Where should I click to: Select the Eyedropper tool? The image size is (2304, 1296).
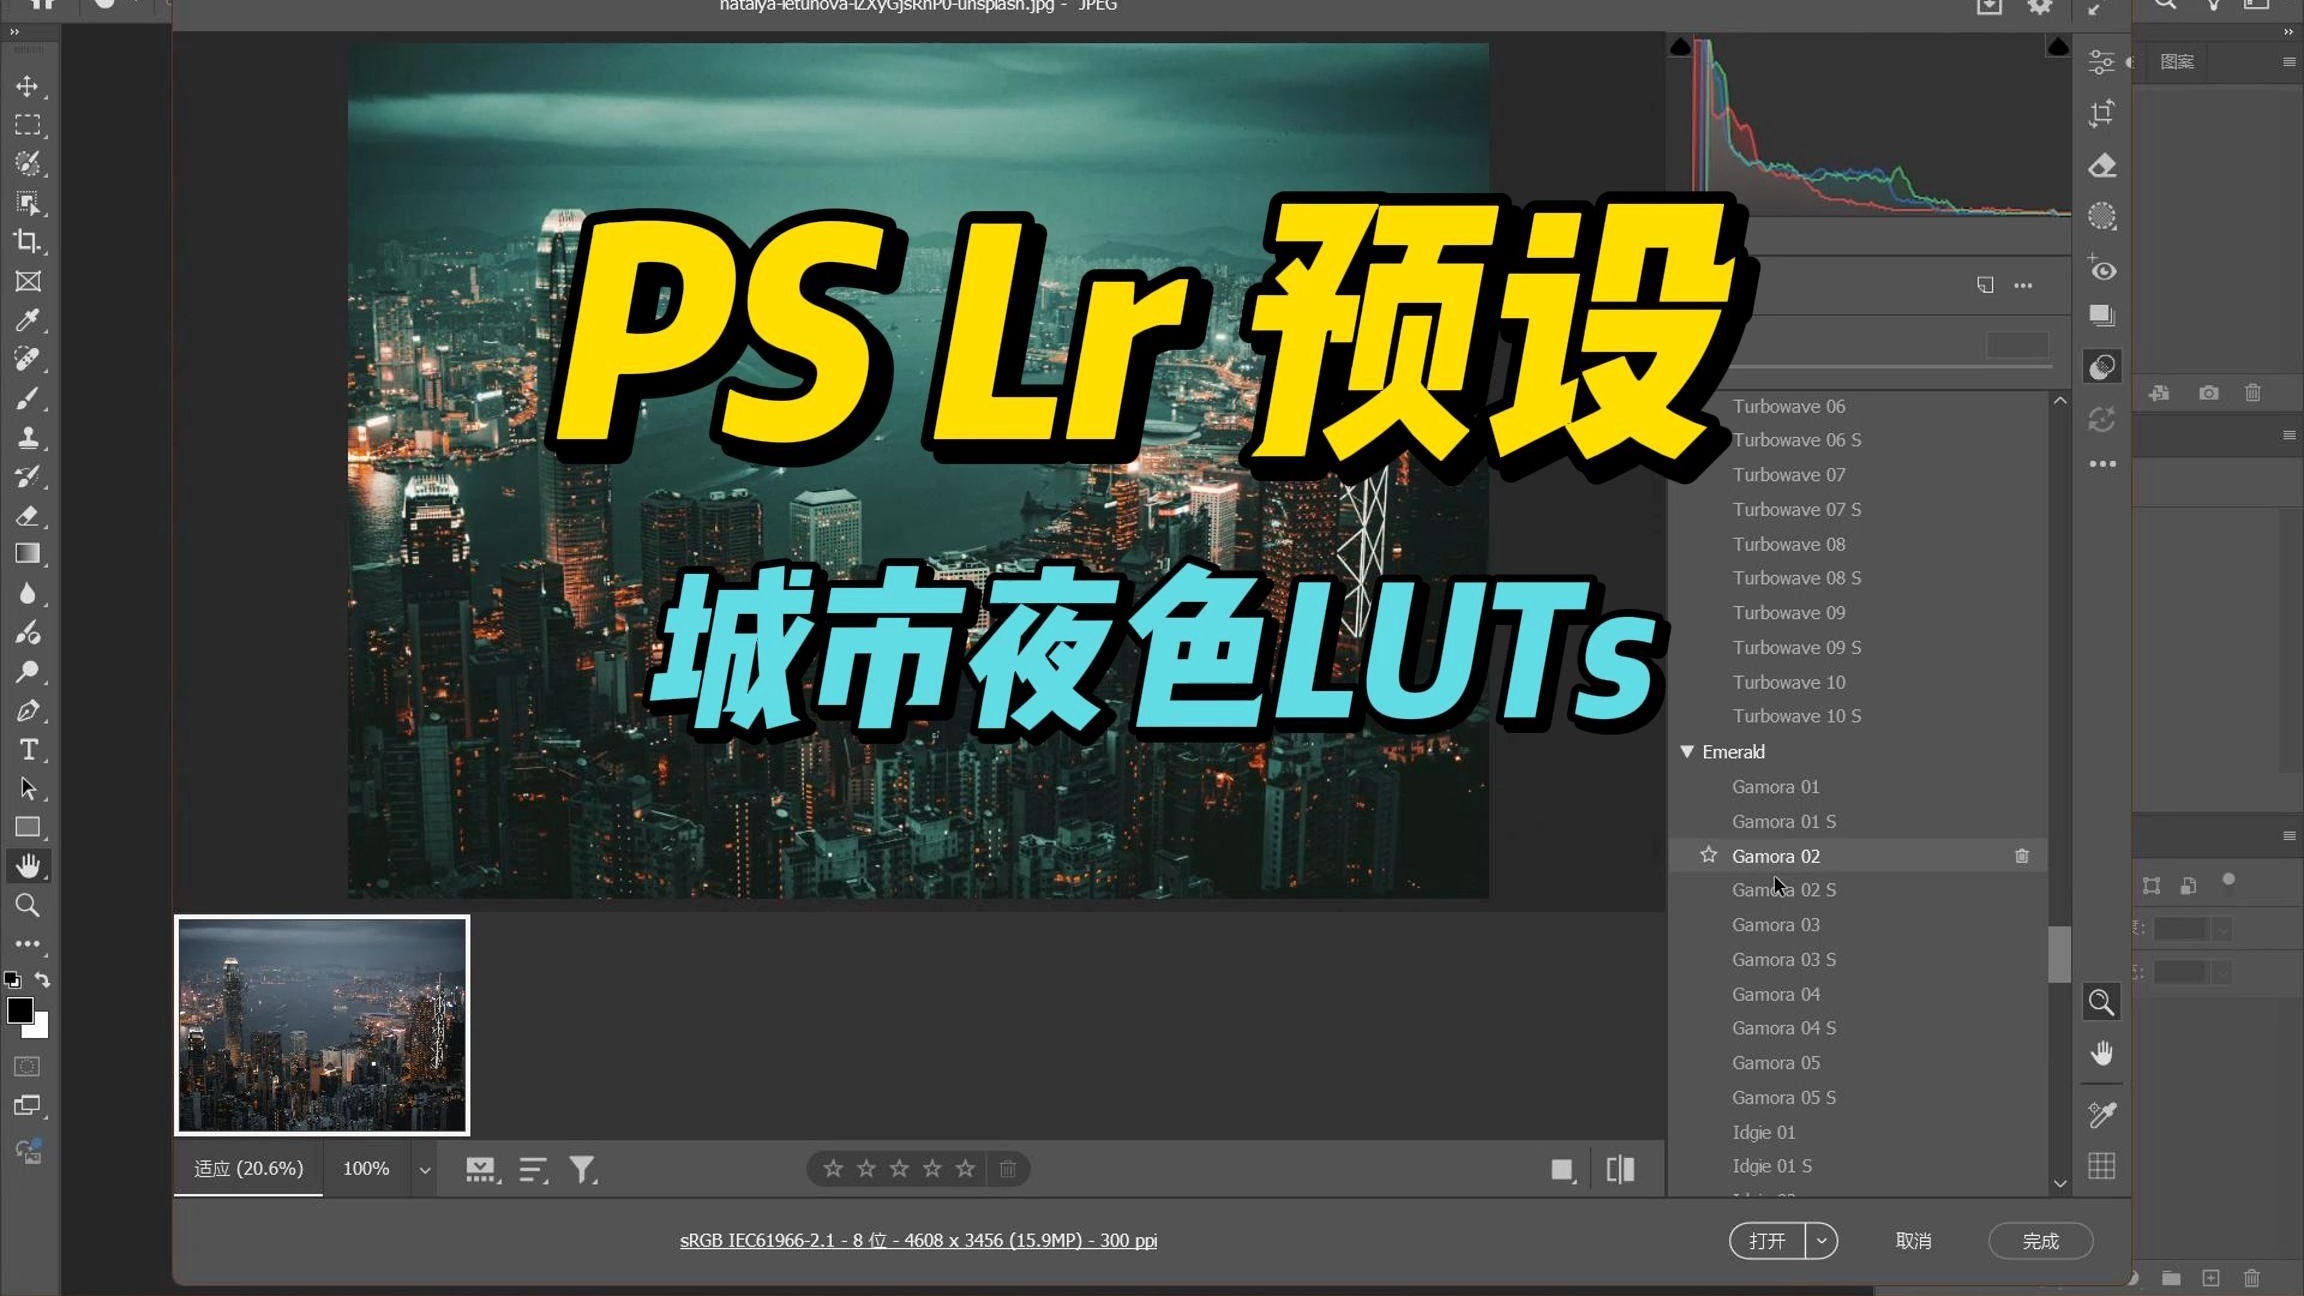27,320
